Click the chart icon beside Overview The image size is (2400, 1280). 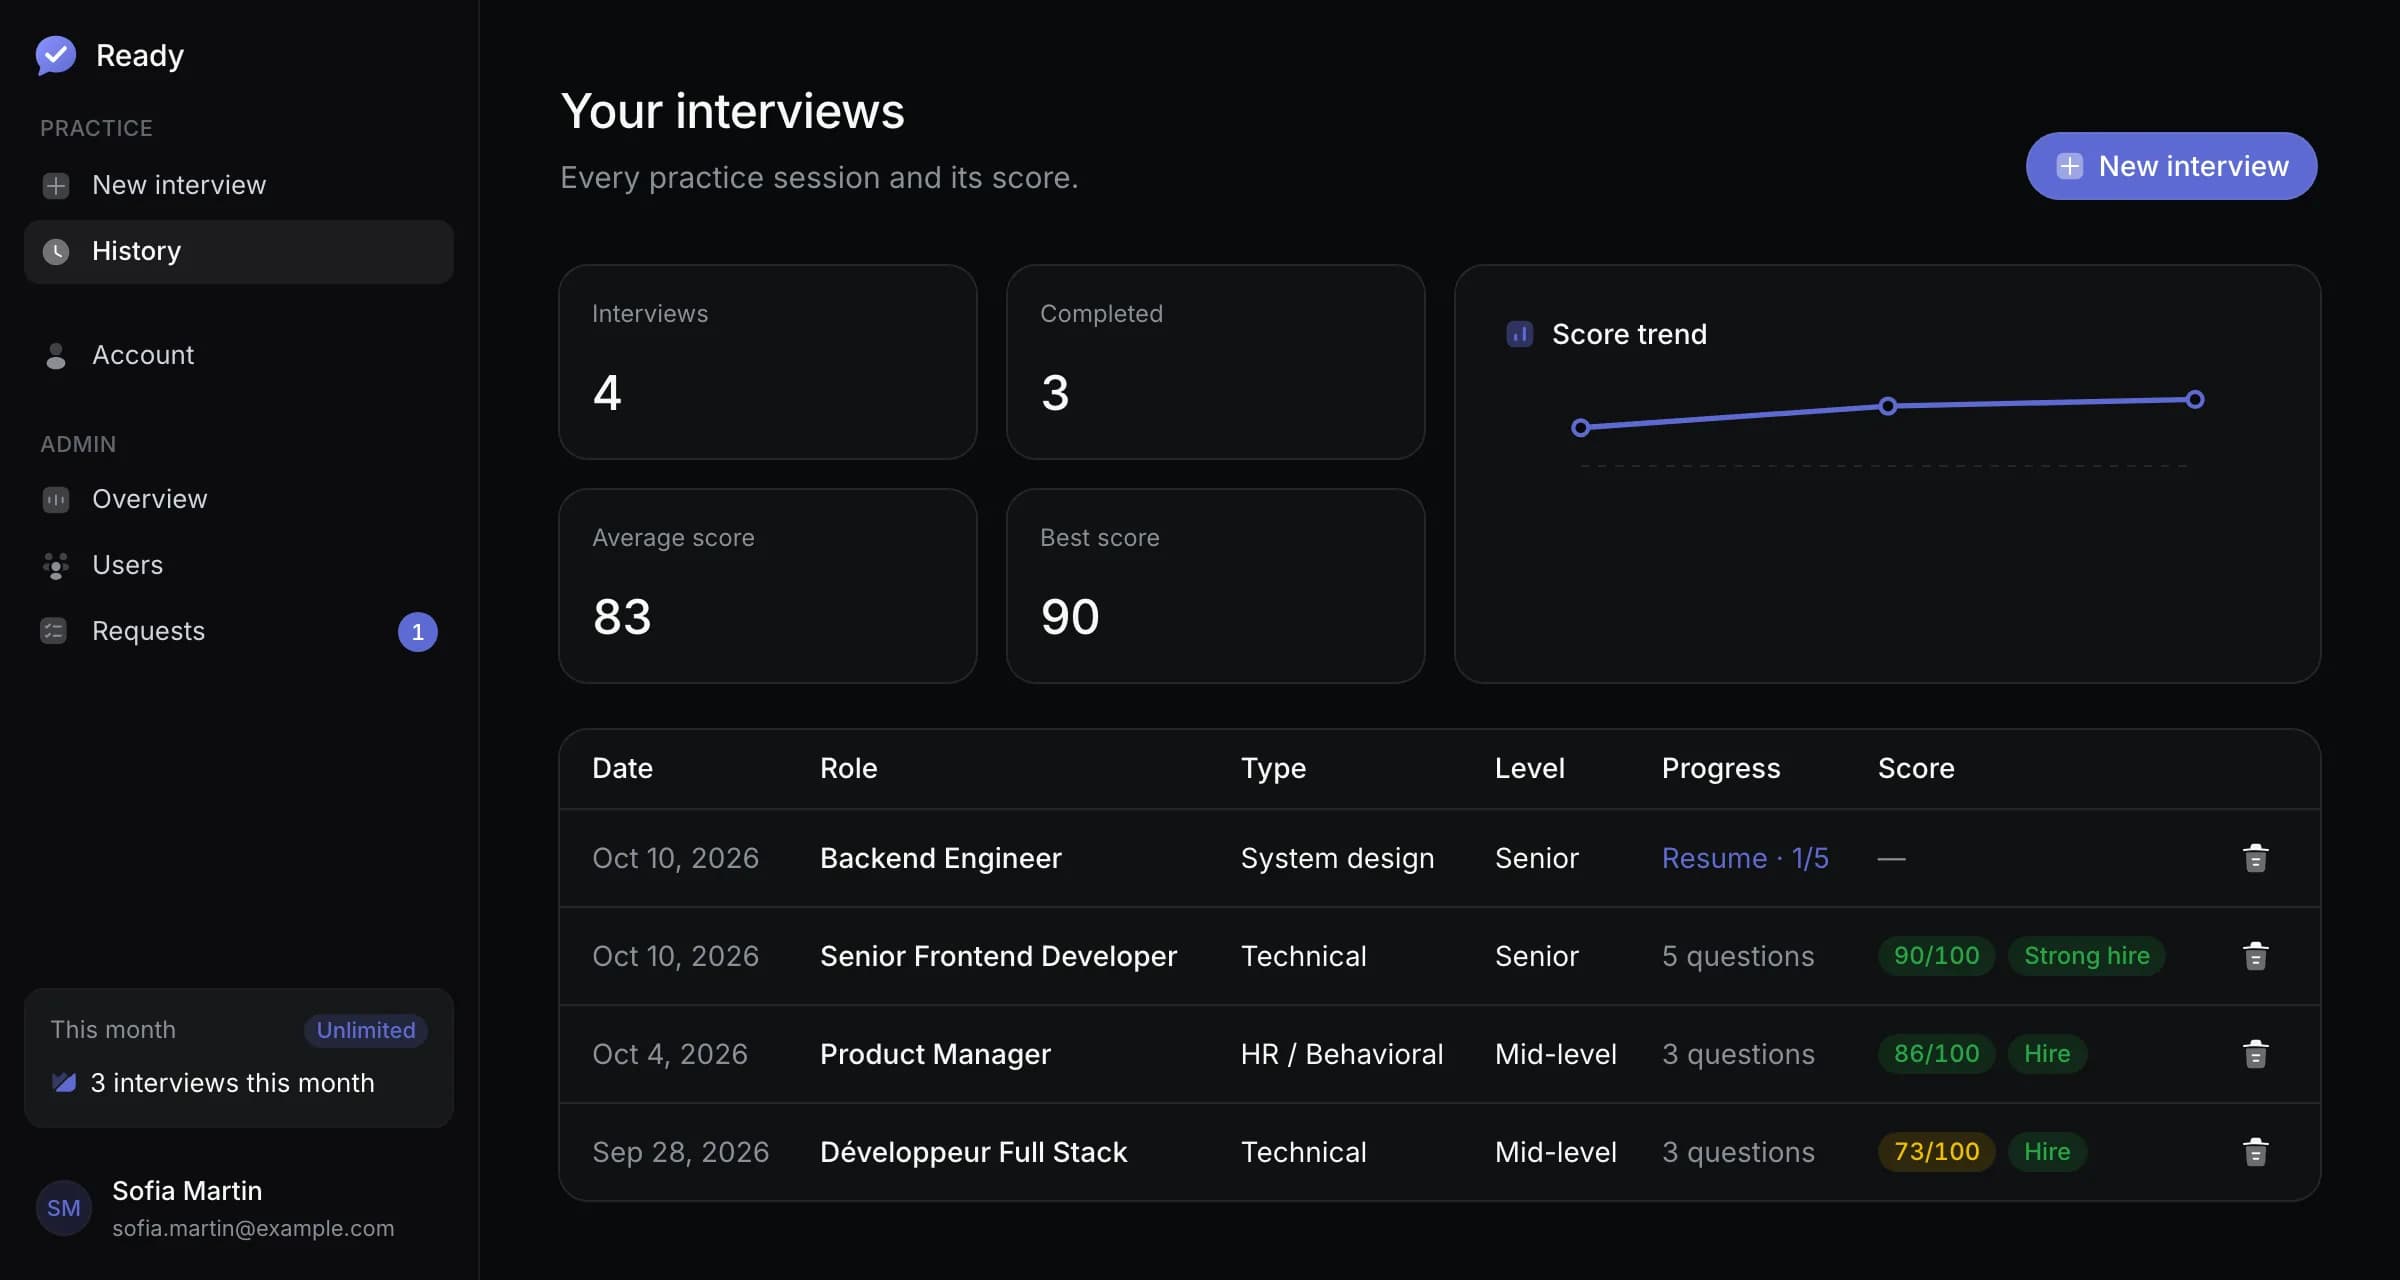pos(56,499)
